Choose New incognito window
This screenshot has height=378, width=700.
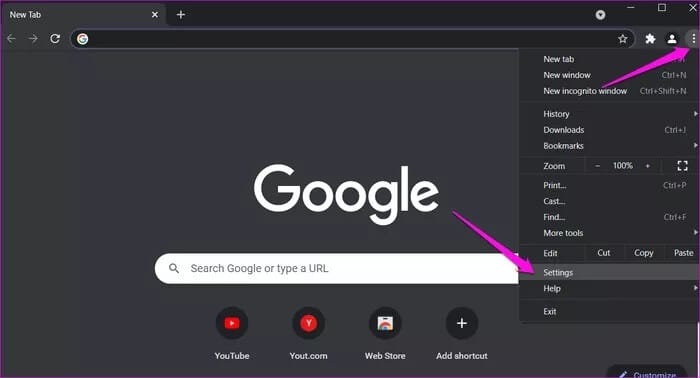[x=609, y=91]
